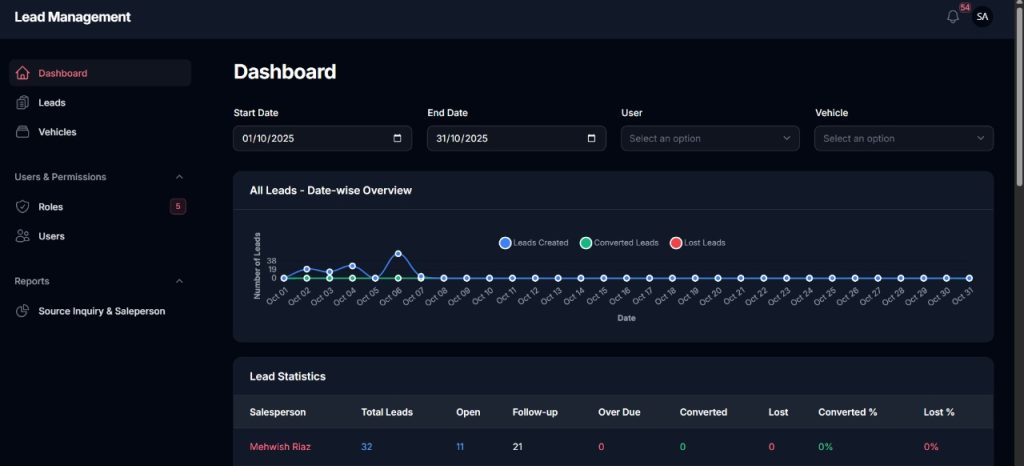Open Mehwish Riaz salesperson link
Viewport: 1024px width, 466px height.
tap(280, 446)
